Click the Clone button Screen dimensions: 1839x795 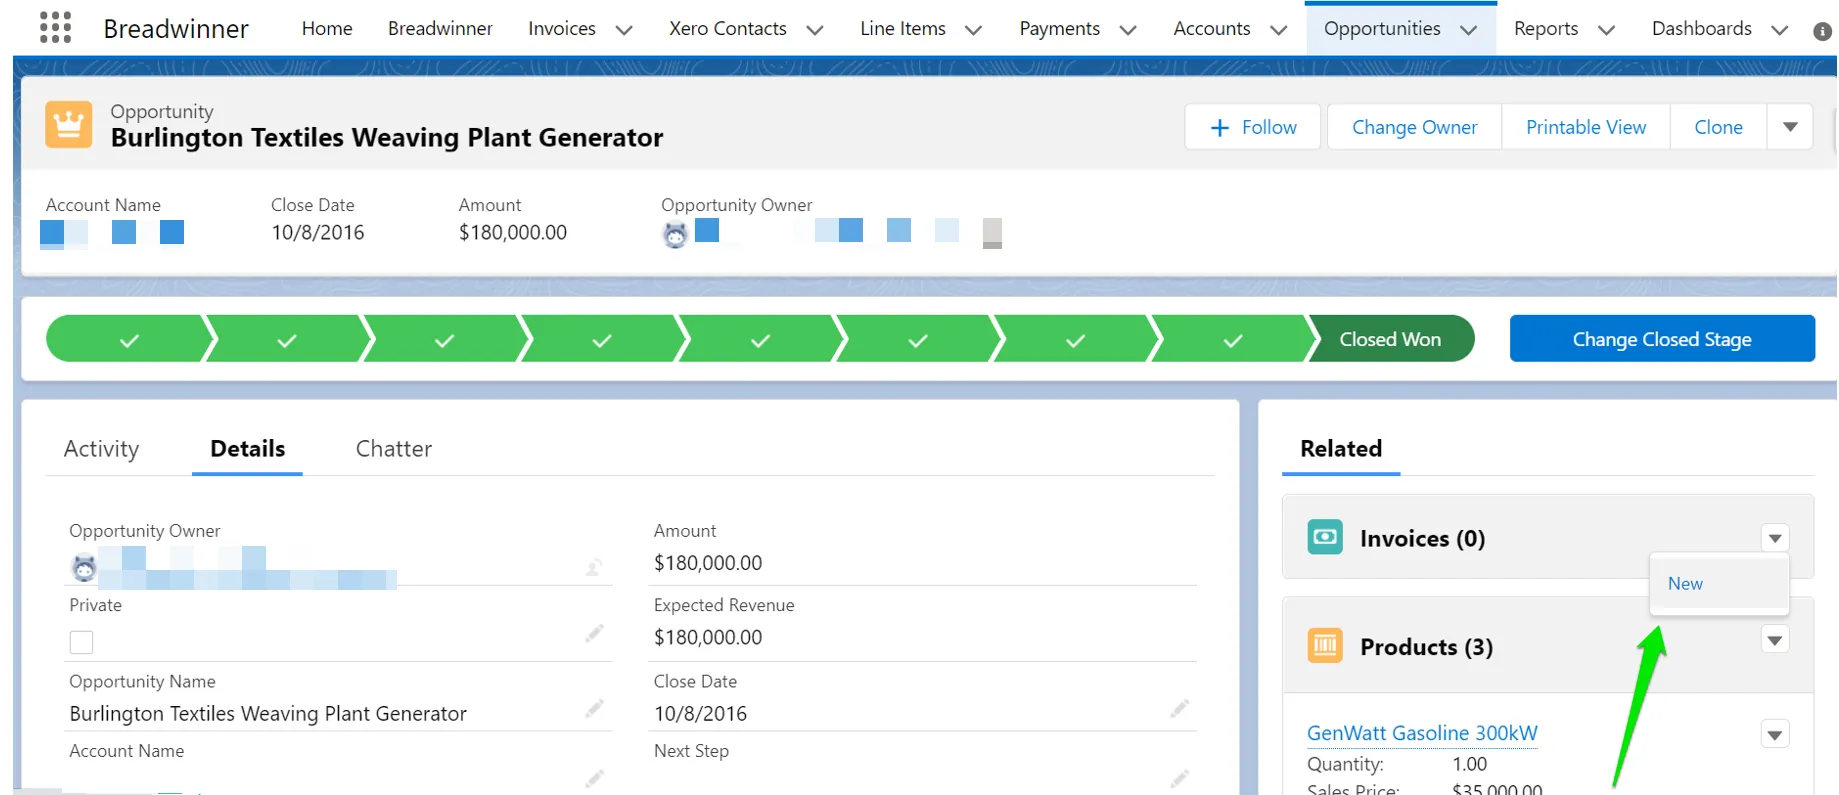(1718, 127)
